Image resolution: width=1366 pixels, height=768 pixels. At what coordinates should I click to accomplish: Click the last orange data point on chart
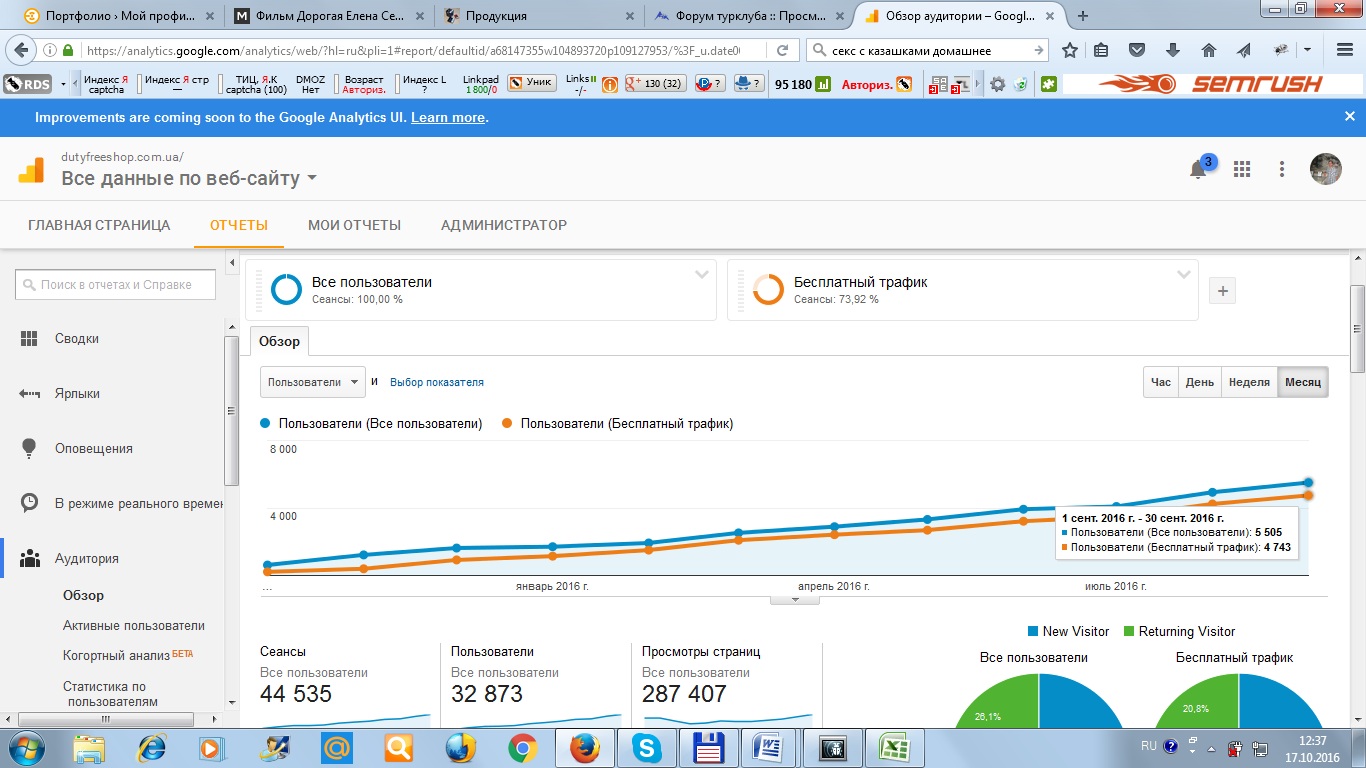click(1308, 495)
